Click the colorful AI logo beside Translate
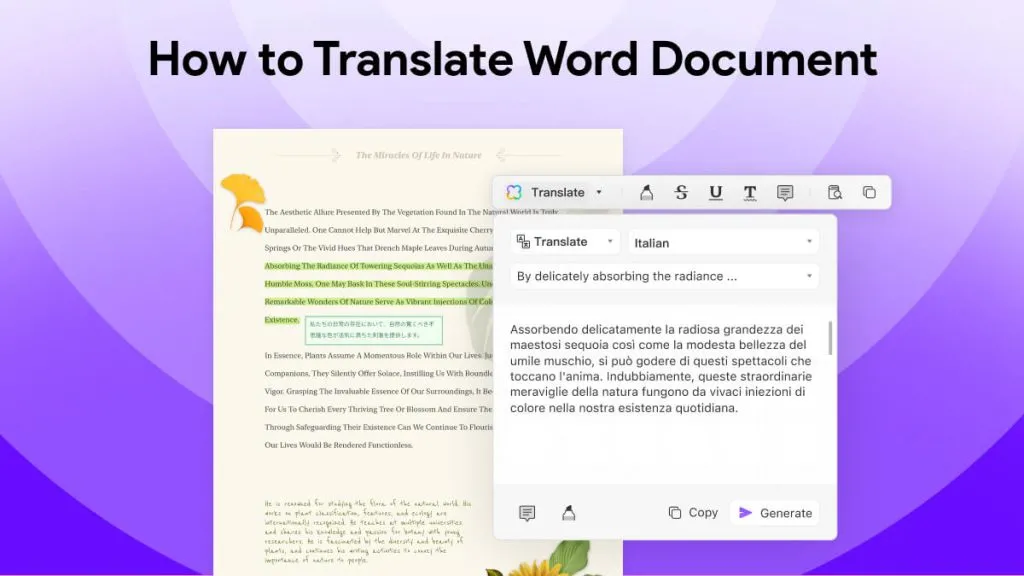 coord(514,192)
